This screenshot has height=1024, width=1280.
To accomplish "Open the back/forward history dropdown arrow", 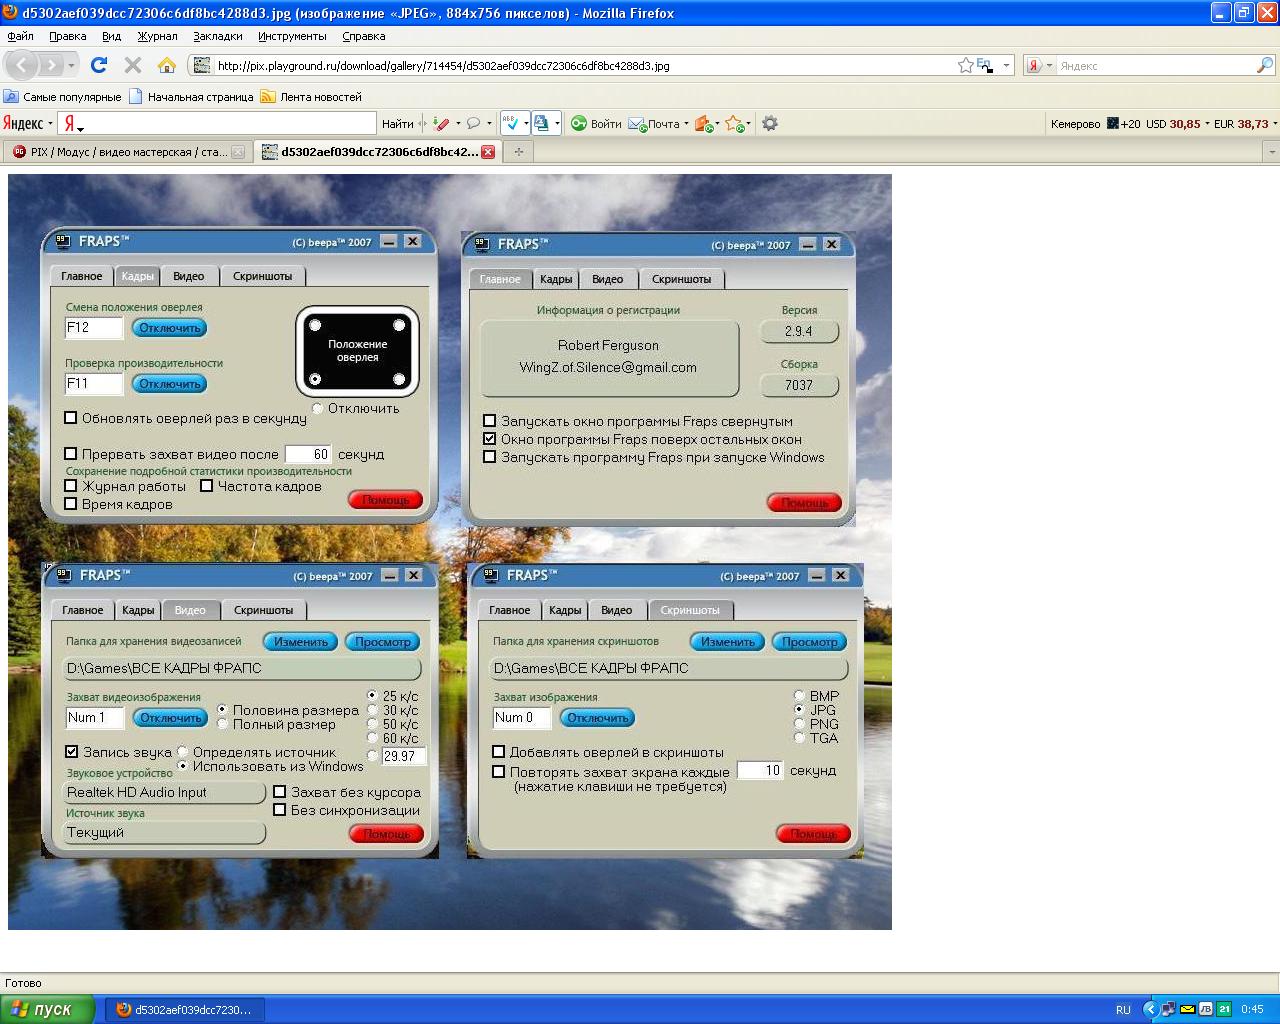I will [71, 65].
